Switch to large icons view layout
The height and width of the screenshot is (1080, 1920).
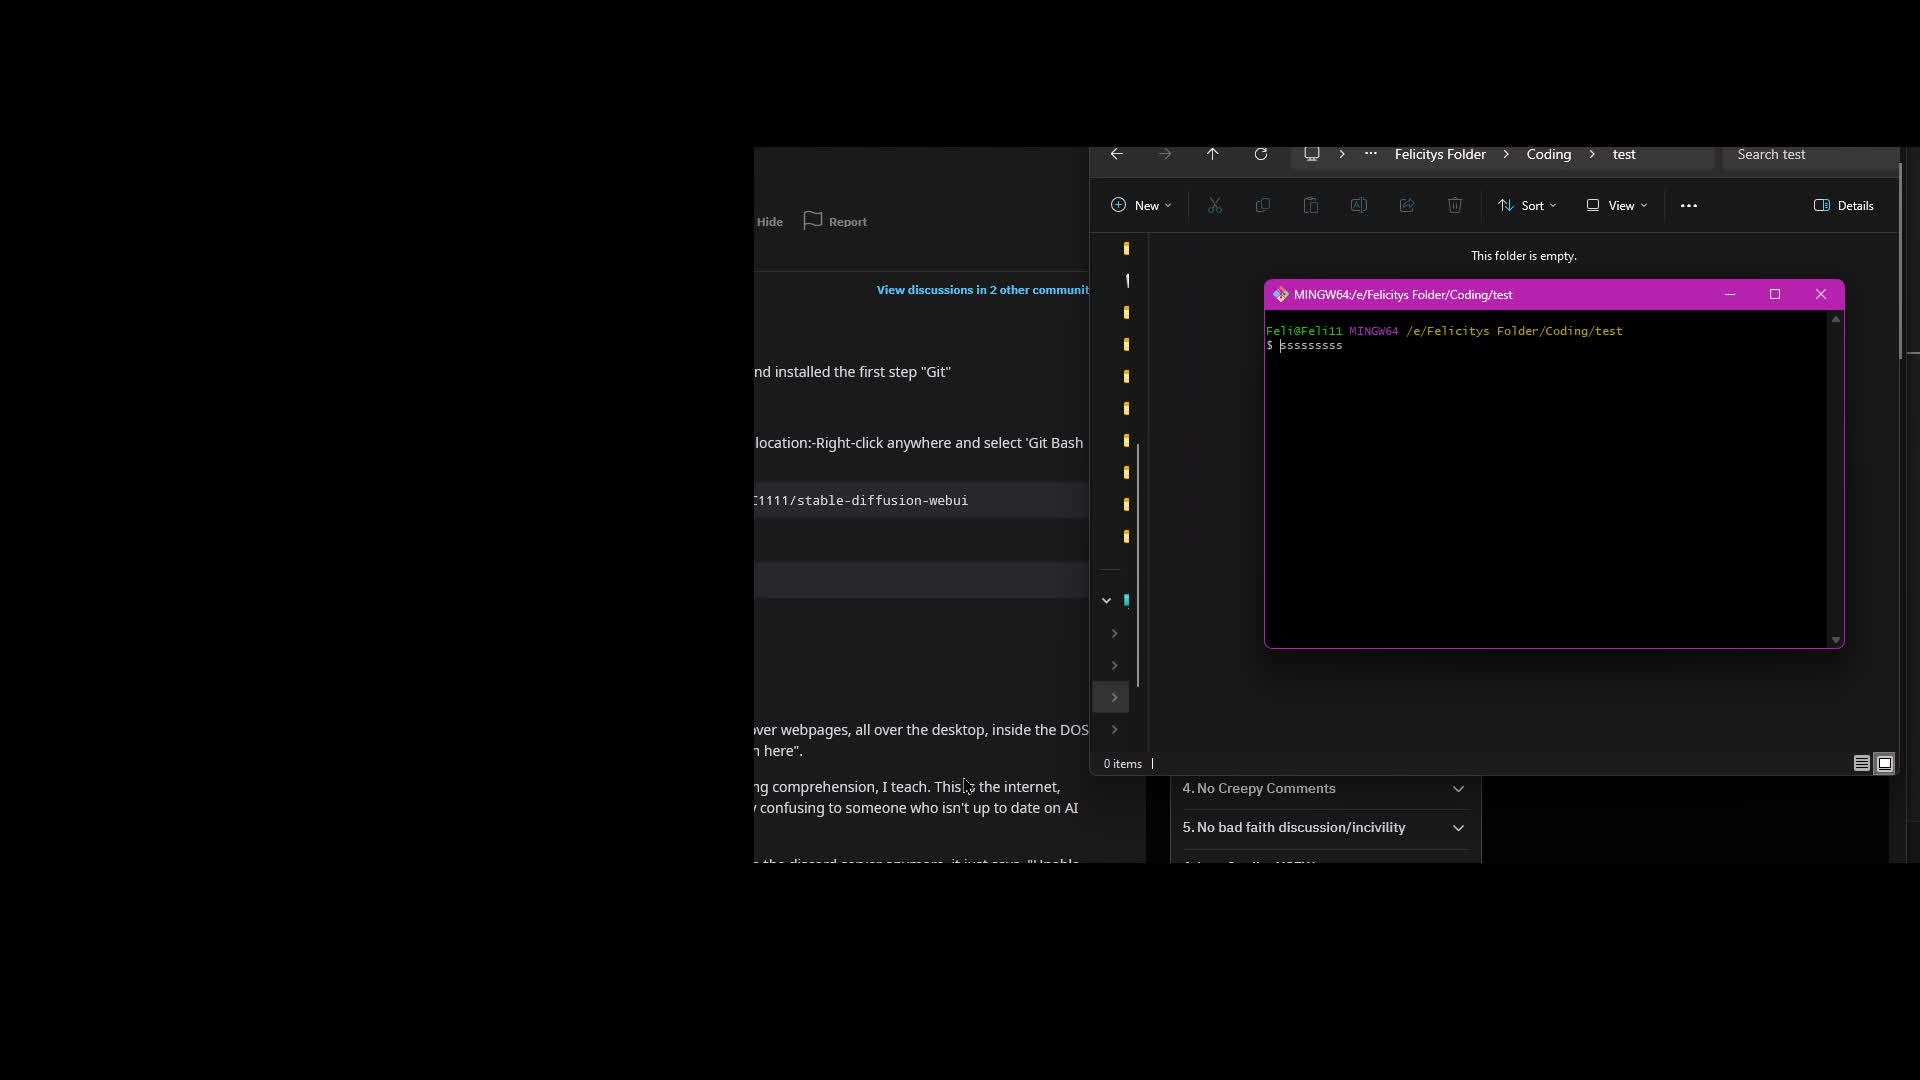coord(1885,764)
